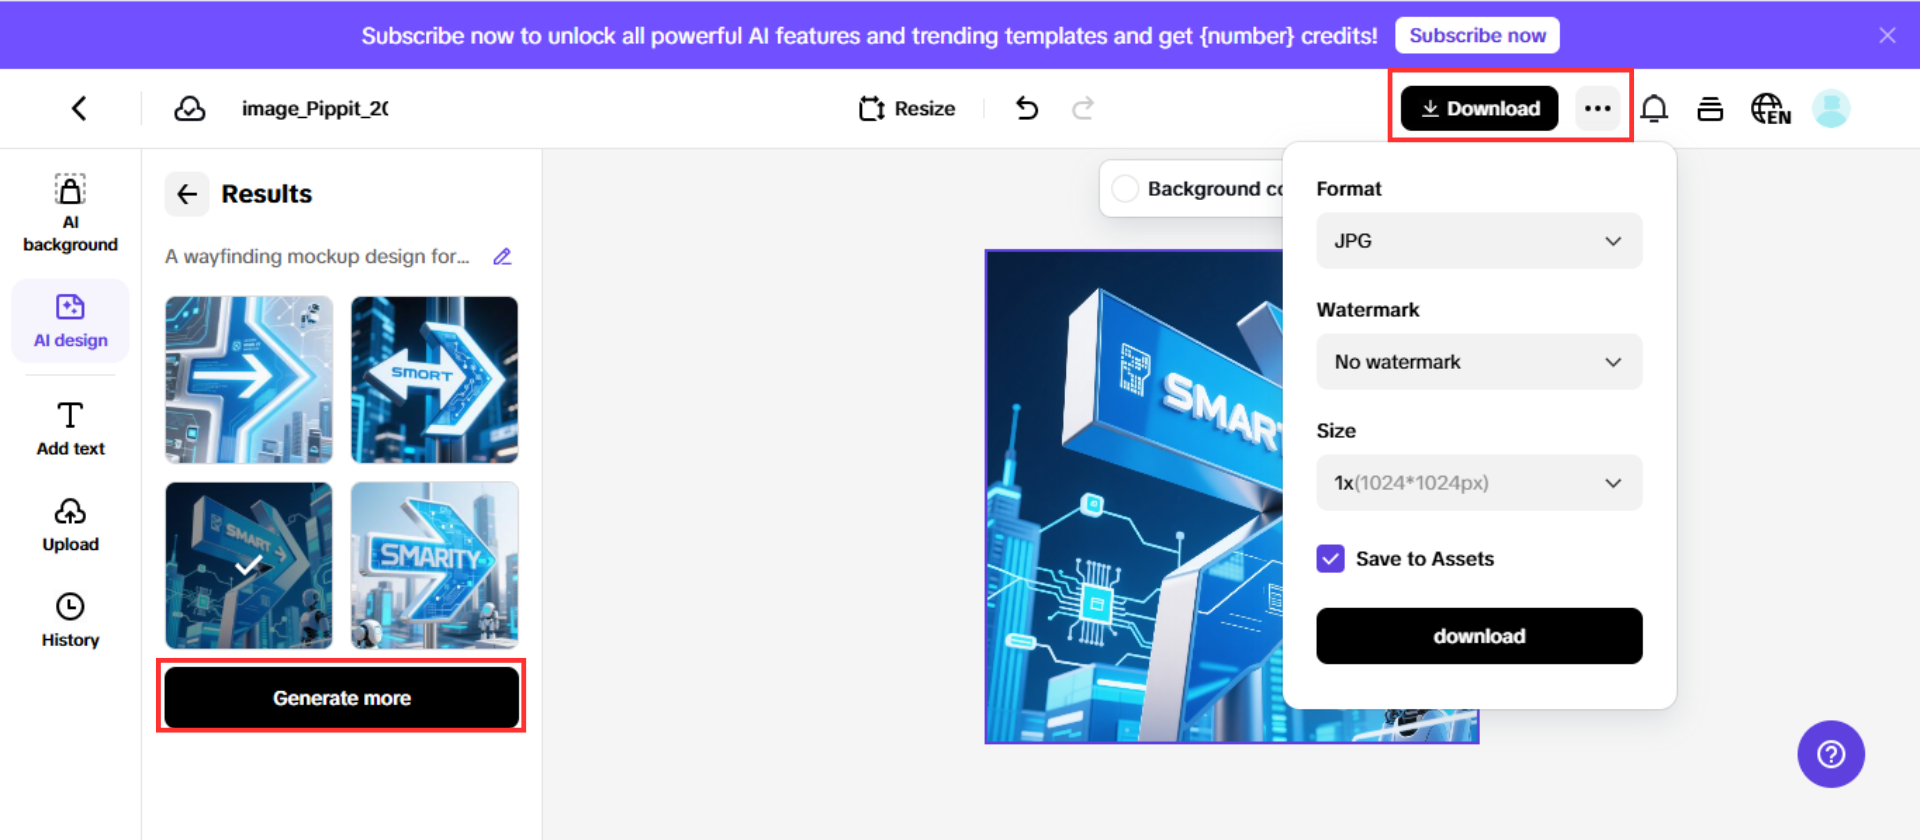Undo the last action
The width and height of the screenshot is (1920, 840).
(1027, 108)
